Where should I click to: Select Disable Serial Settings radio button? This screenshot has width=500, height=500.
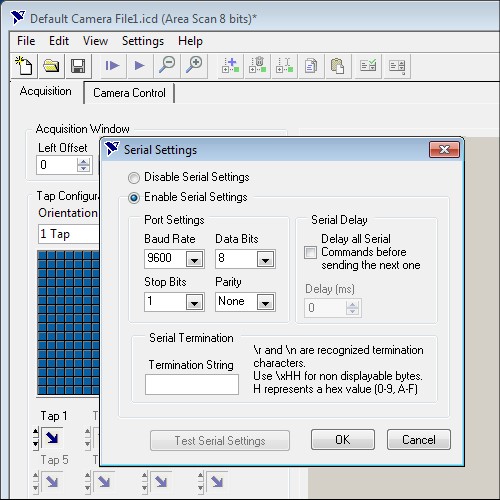pos(134,178)
